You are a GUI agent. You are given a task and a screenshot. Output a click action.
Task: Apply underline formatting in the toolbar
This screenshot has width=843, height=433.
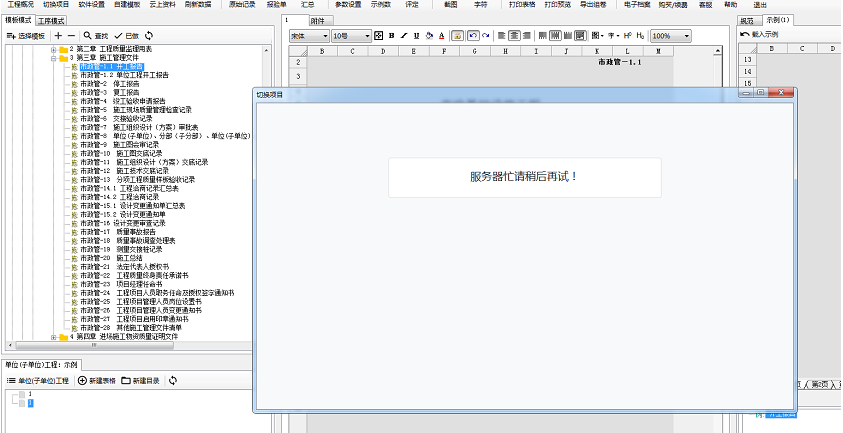(x=416, y=36)
